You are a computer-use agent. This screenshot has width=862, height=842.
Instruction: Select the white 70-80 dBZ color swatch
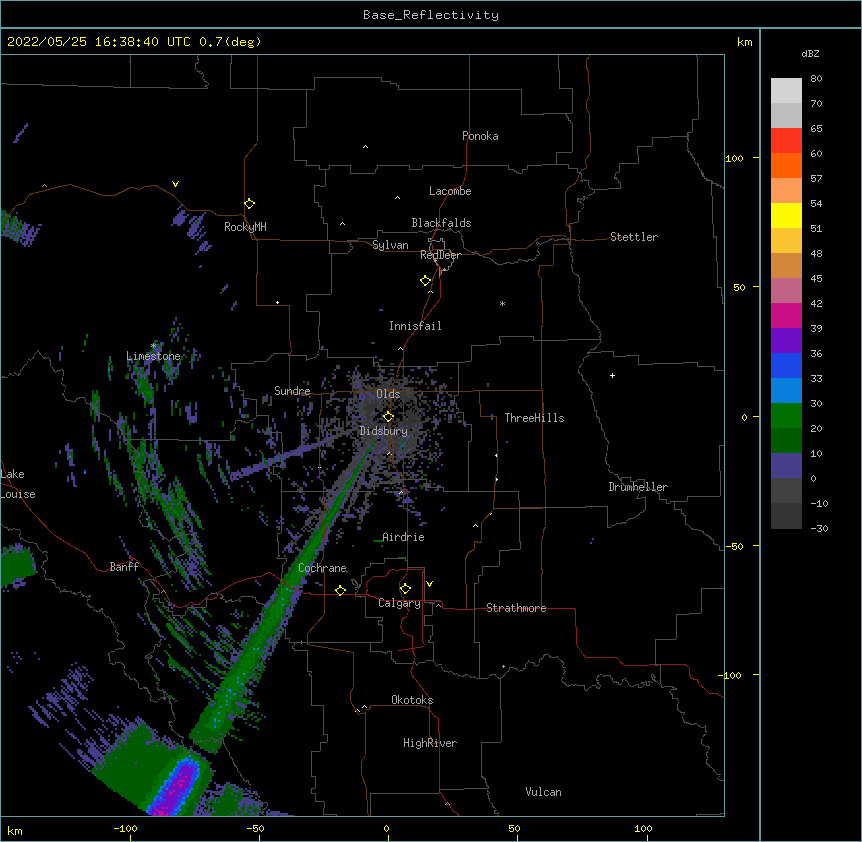click(786, 90)
